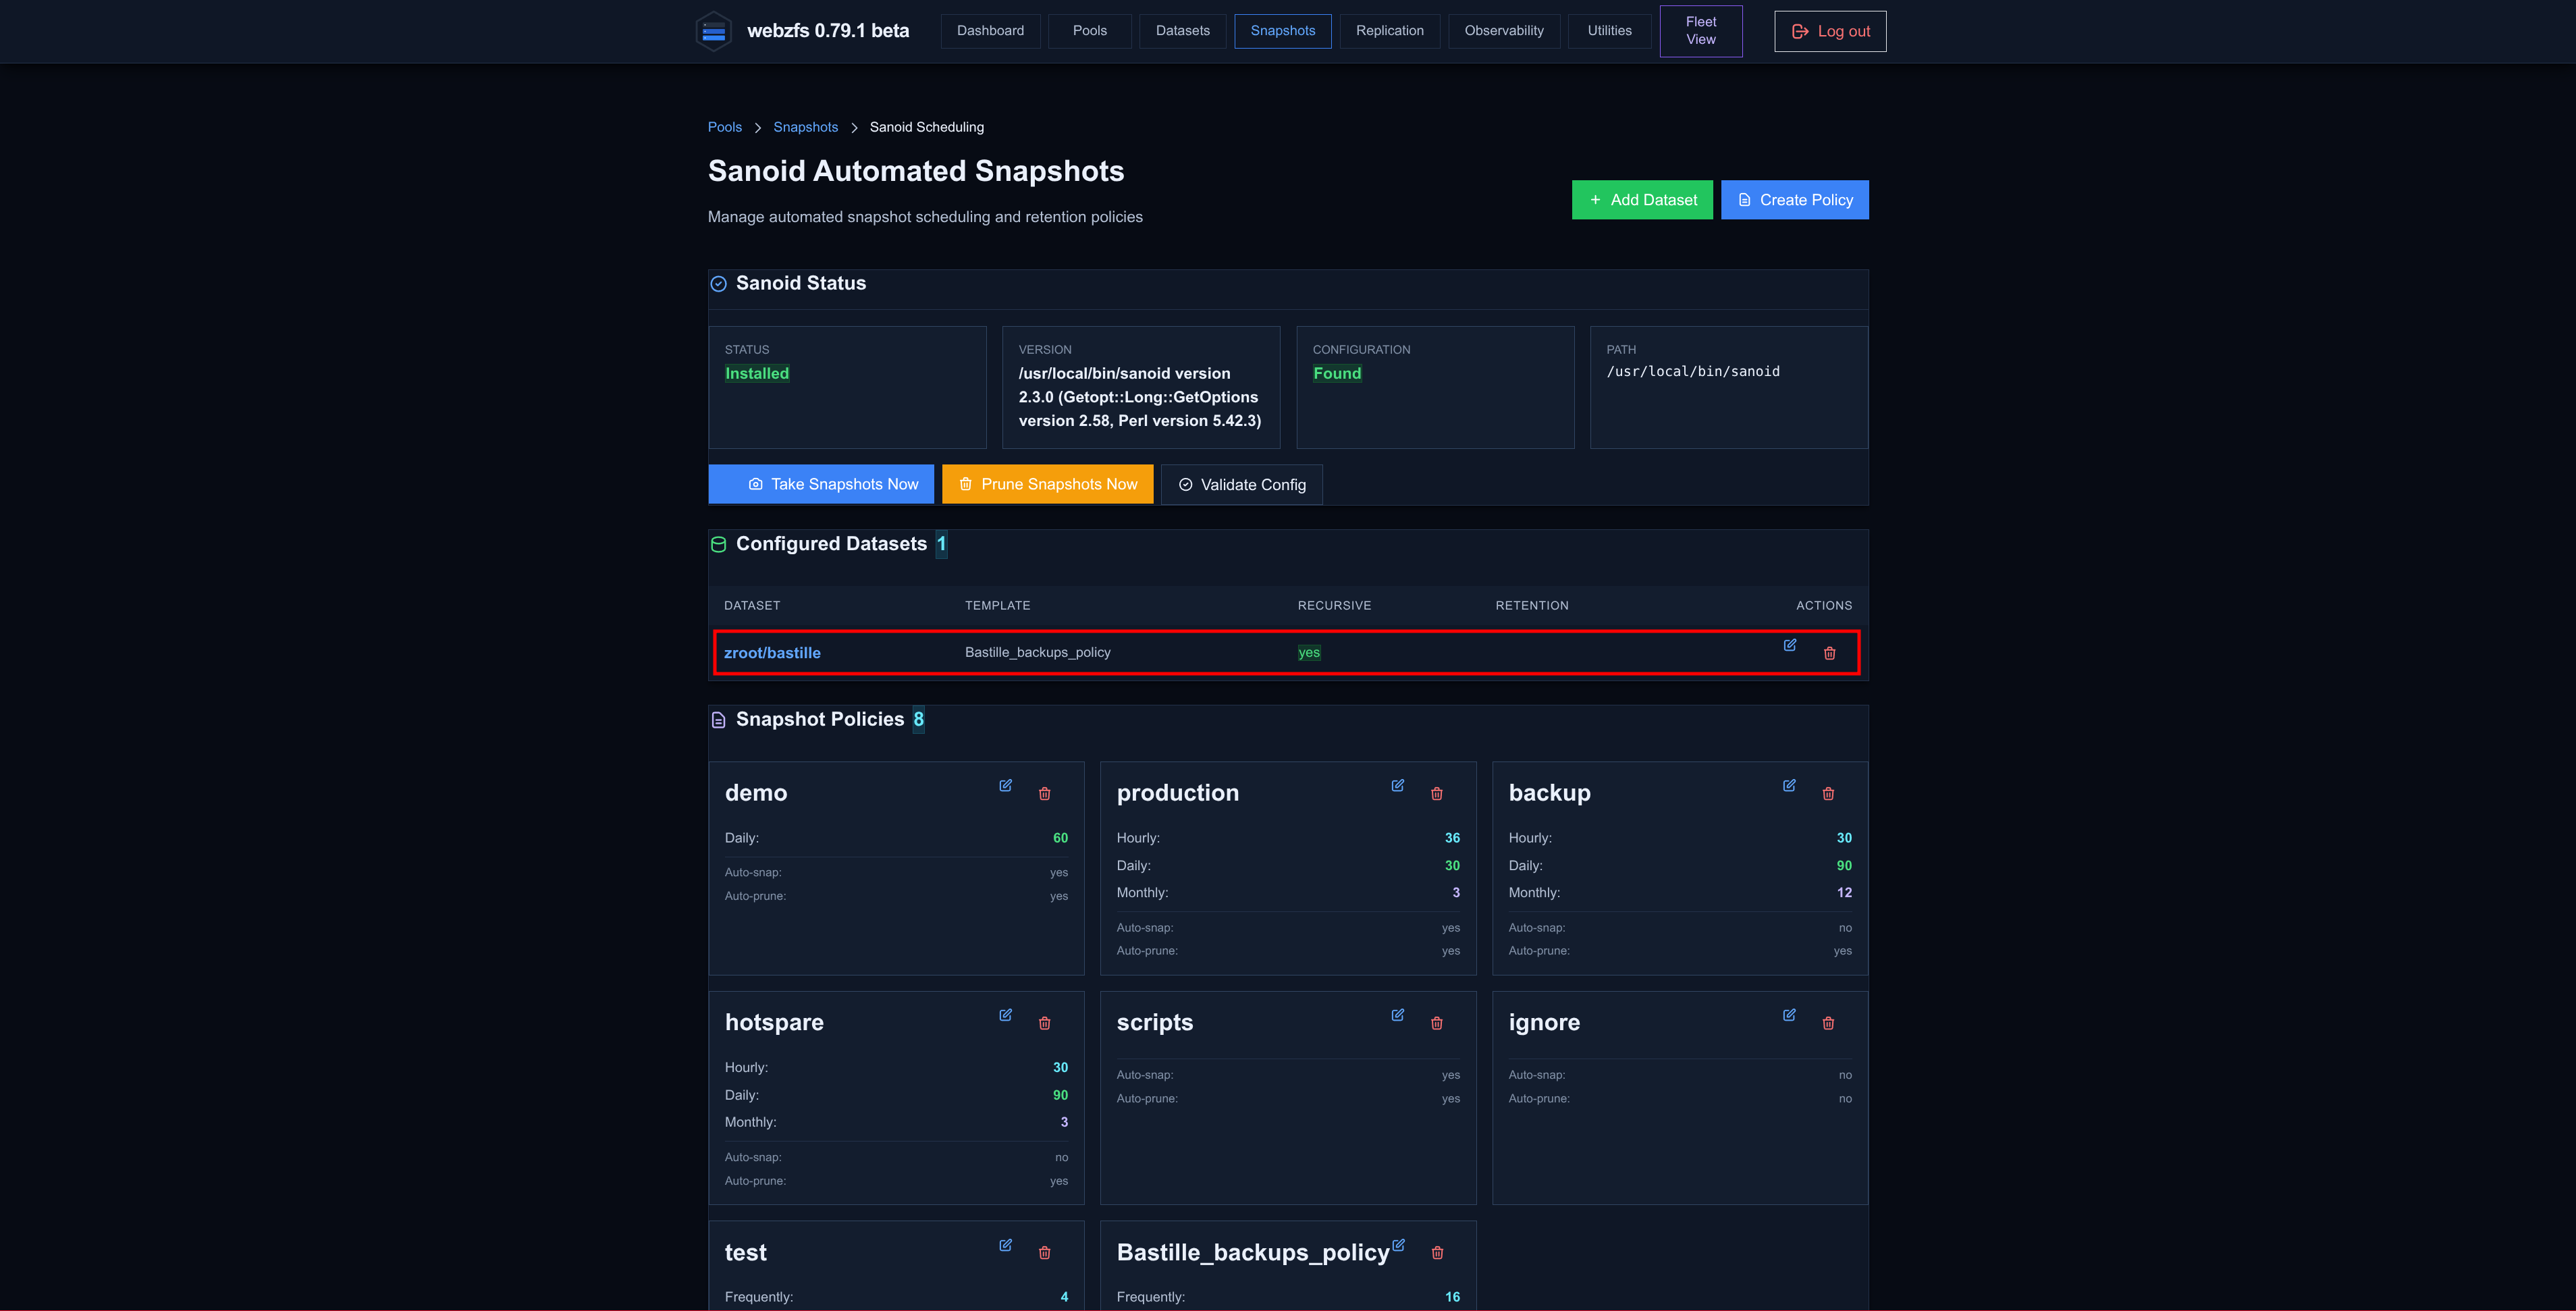Delete the production policy via trash icon

coord(1436,794)
